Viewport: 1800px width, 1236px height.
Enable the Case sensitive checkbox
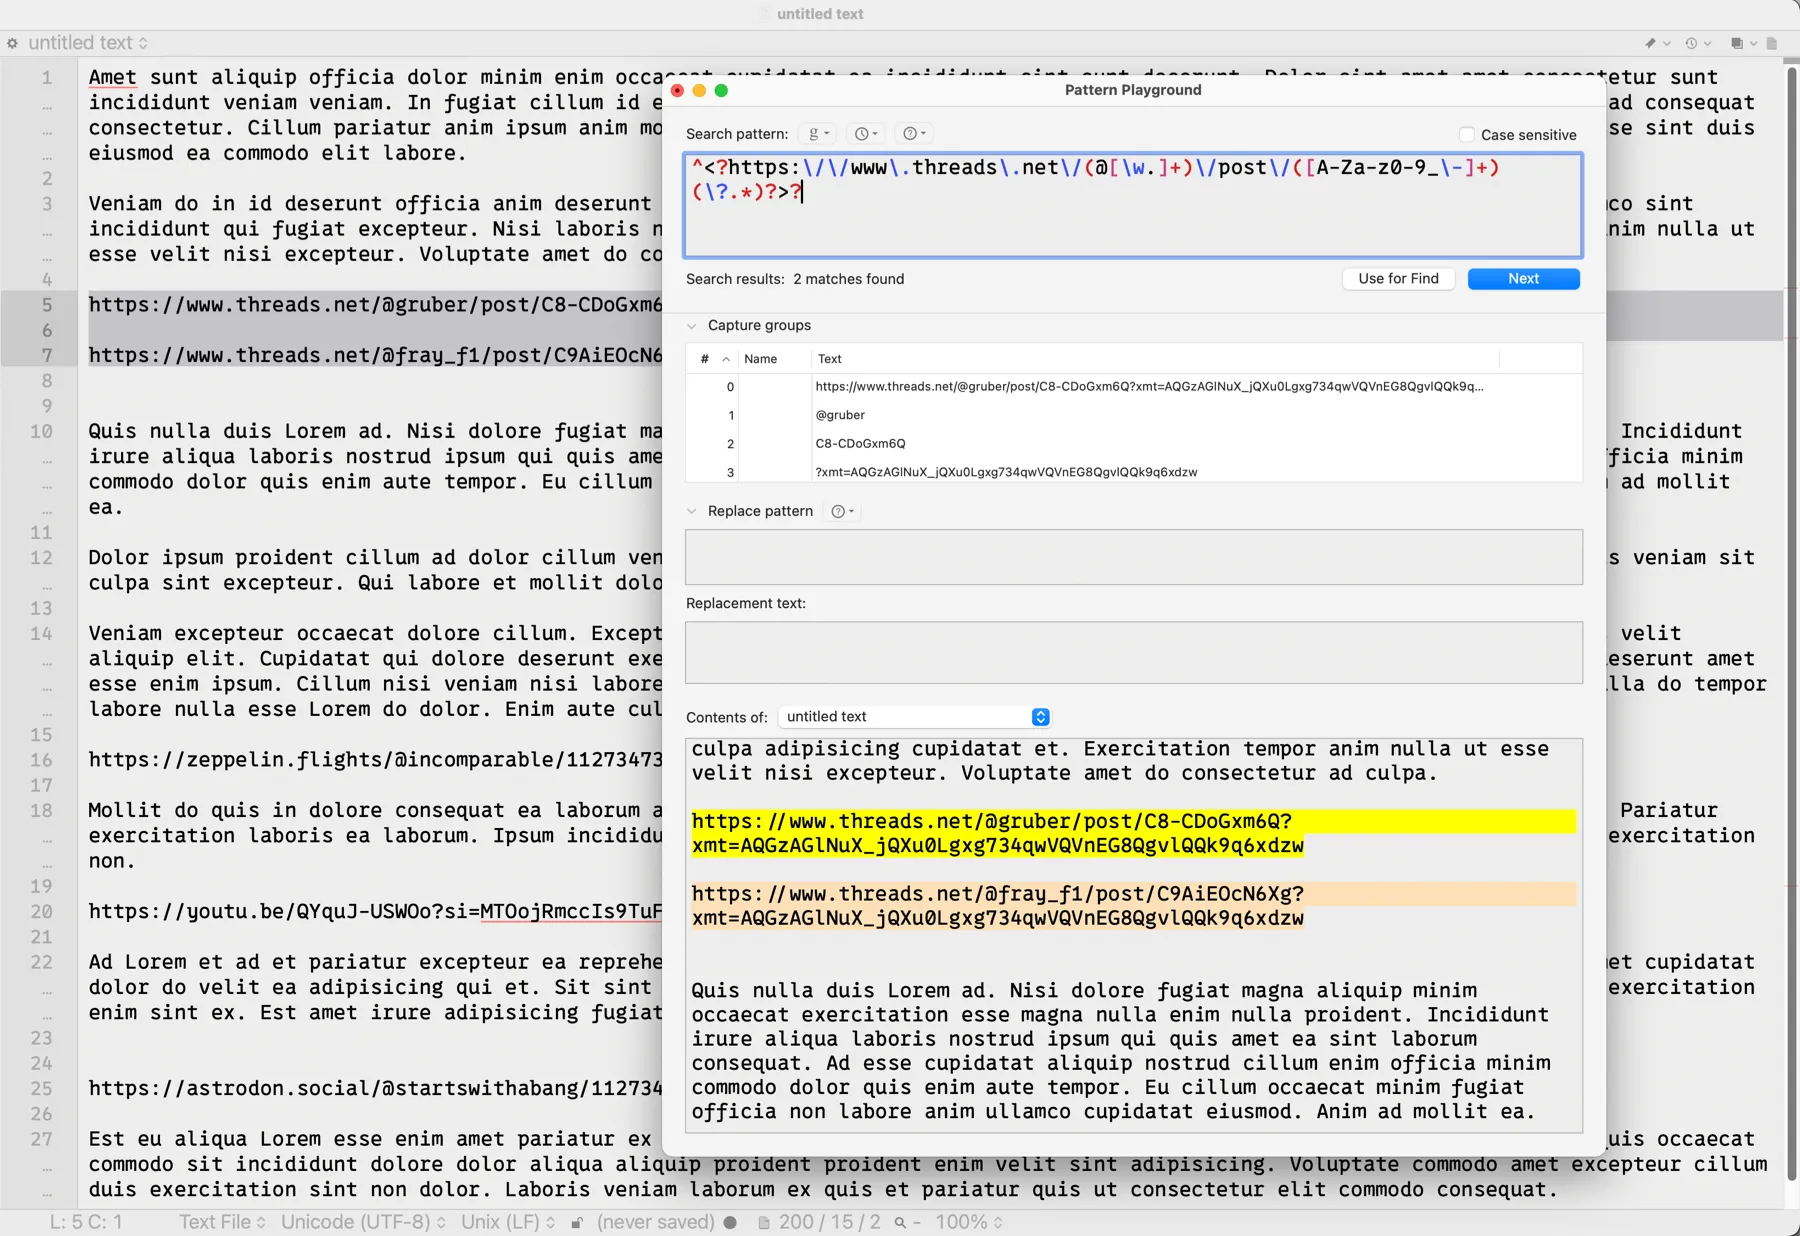[1466, 134]
